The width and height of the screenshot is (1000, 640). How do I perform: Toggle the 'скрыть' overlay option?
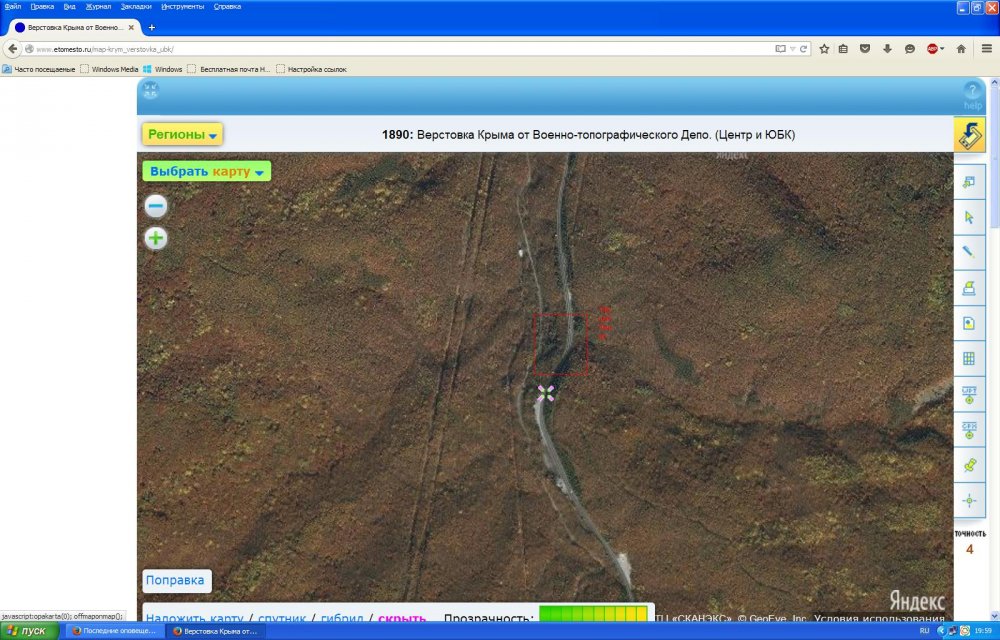point(402,619)
